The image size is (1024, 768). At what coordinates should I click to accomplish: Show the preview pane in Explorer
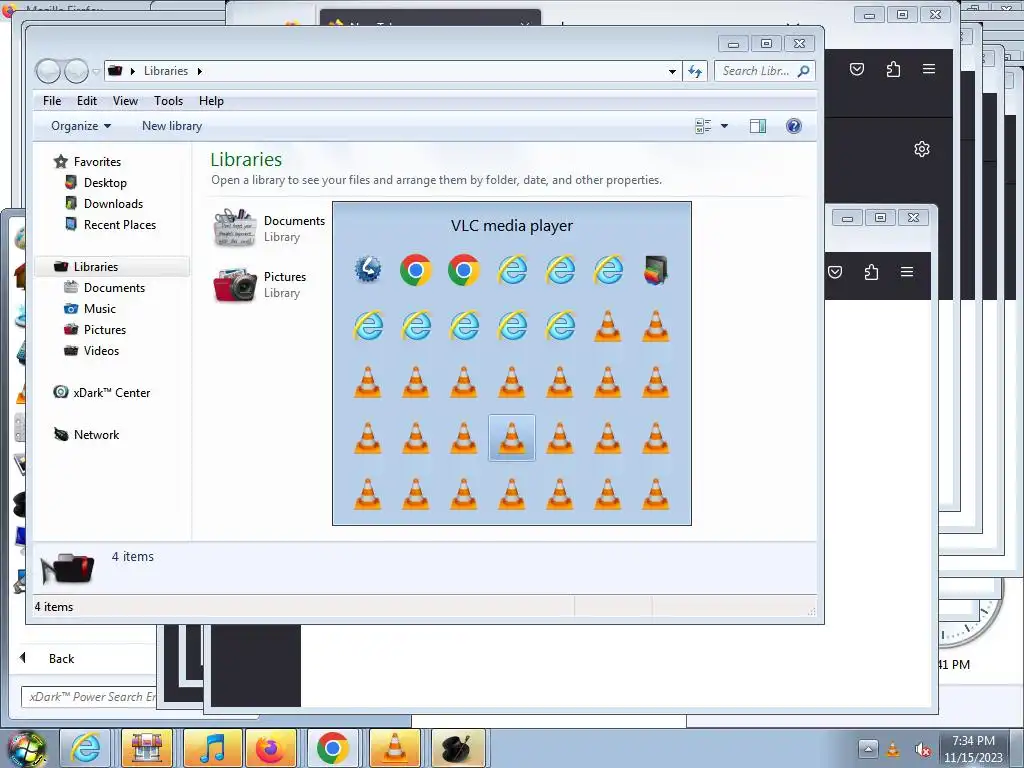758,126
